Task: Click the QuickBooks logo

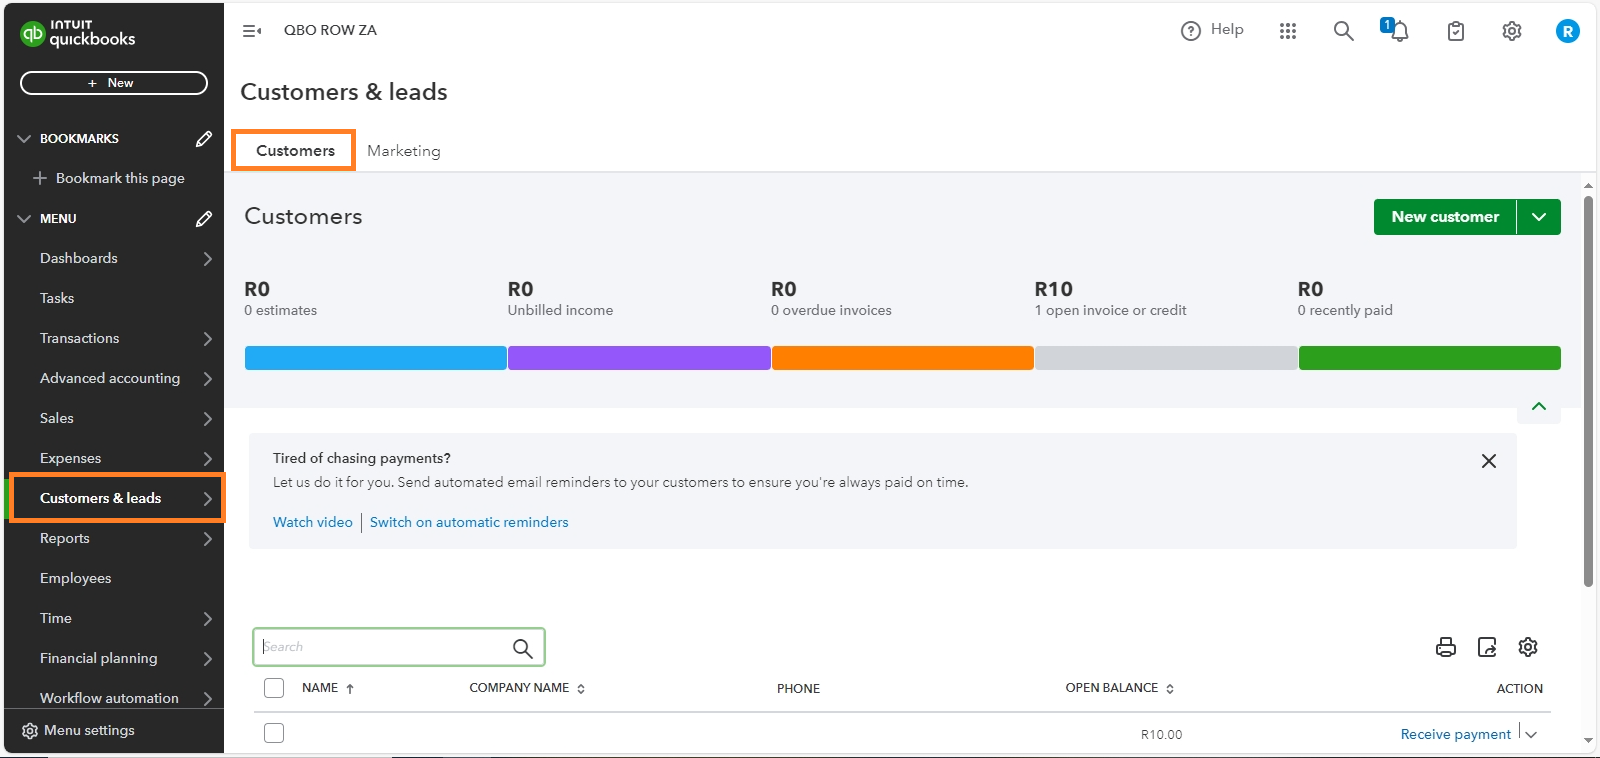Action: 78,34
